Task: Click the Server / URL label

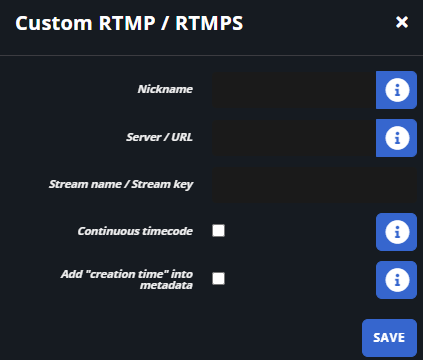Action: (x=159, y=137)
